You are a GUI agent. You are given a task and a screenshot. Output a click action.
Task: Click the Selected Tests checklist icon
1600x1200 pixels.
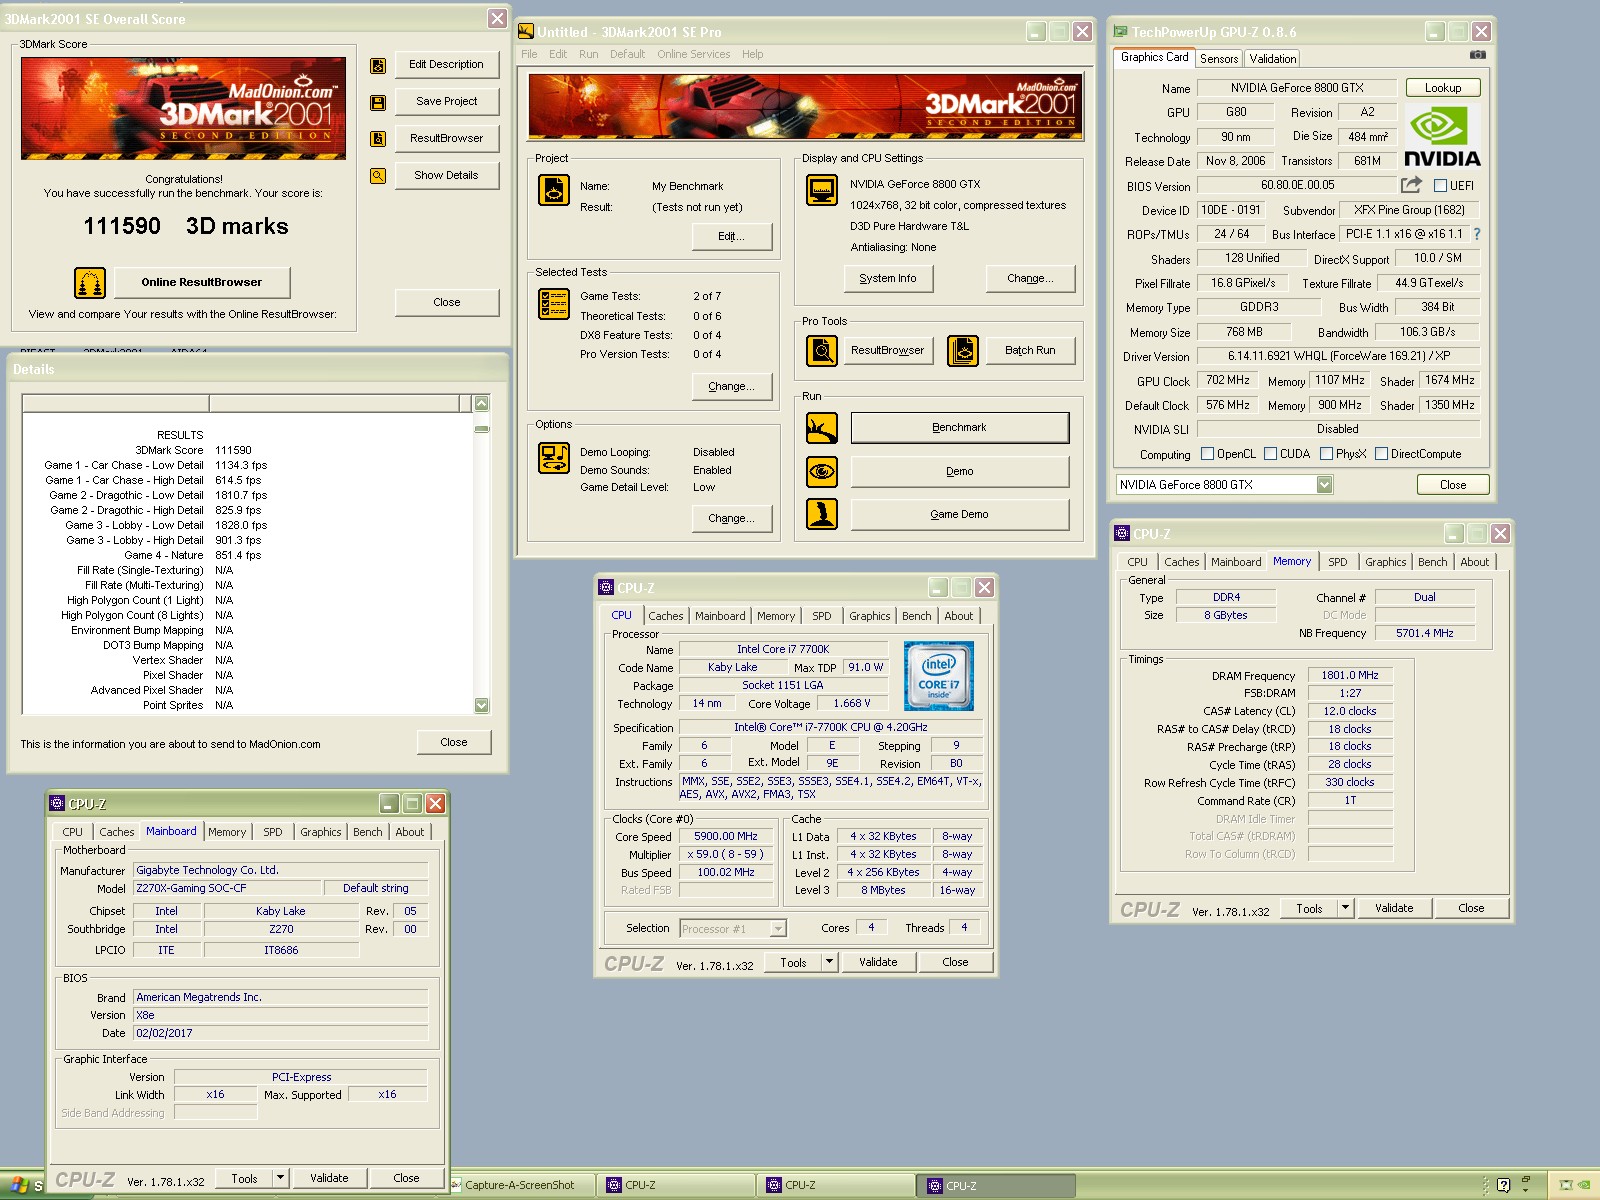tap(554, 303)
